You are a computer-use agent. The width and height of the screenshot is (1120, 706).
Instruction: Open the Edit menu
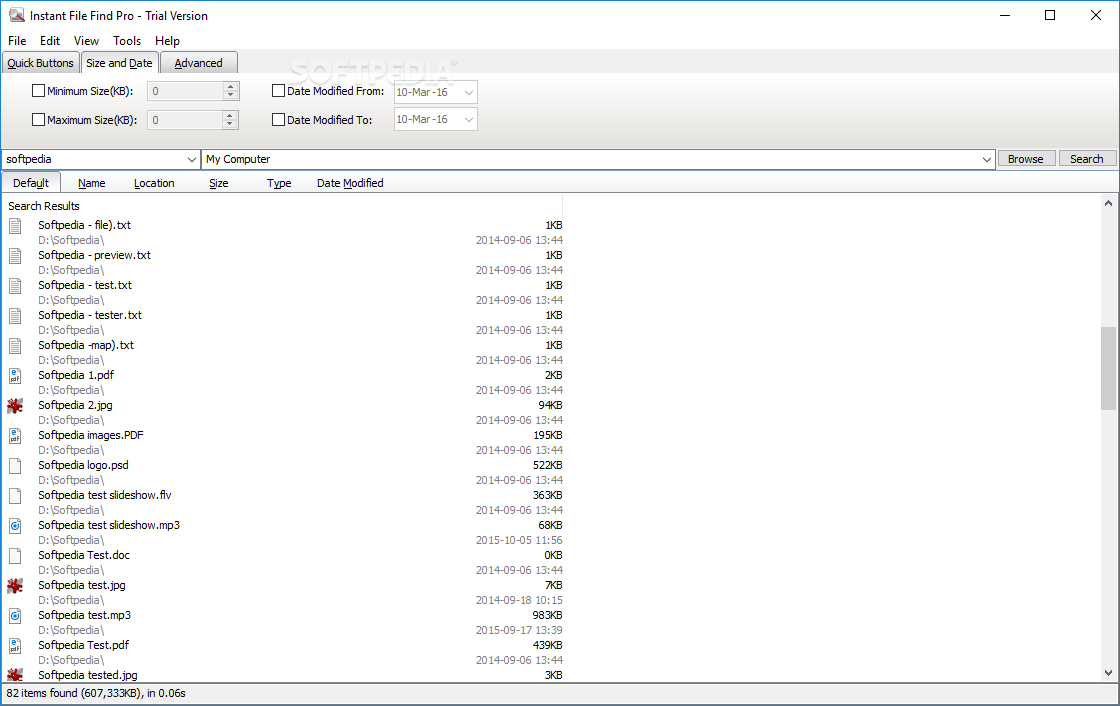pyautogui.click(x=50, y=41)
